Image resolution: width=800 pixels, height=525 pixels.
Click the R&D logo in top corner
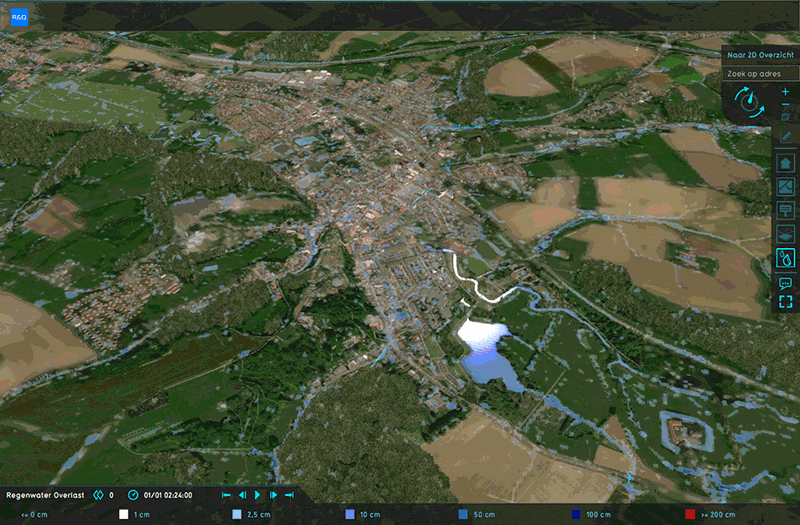coord(19,18)
